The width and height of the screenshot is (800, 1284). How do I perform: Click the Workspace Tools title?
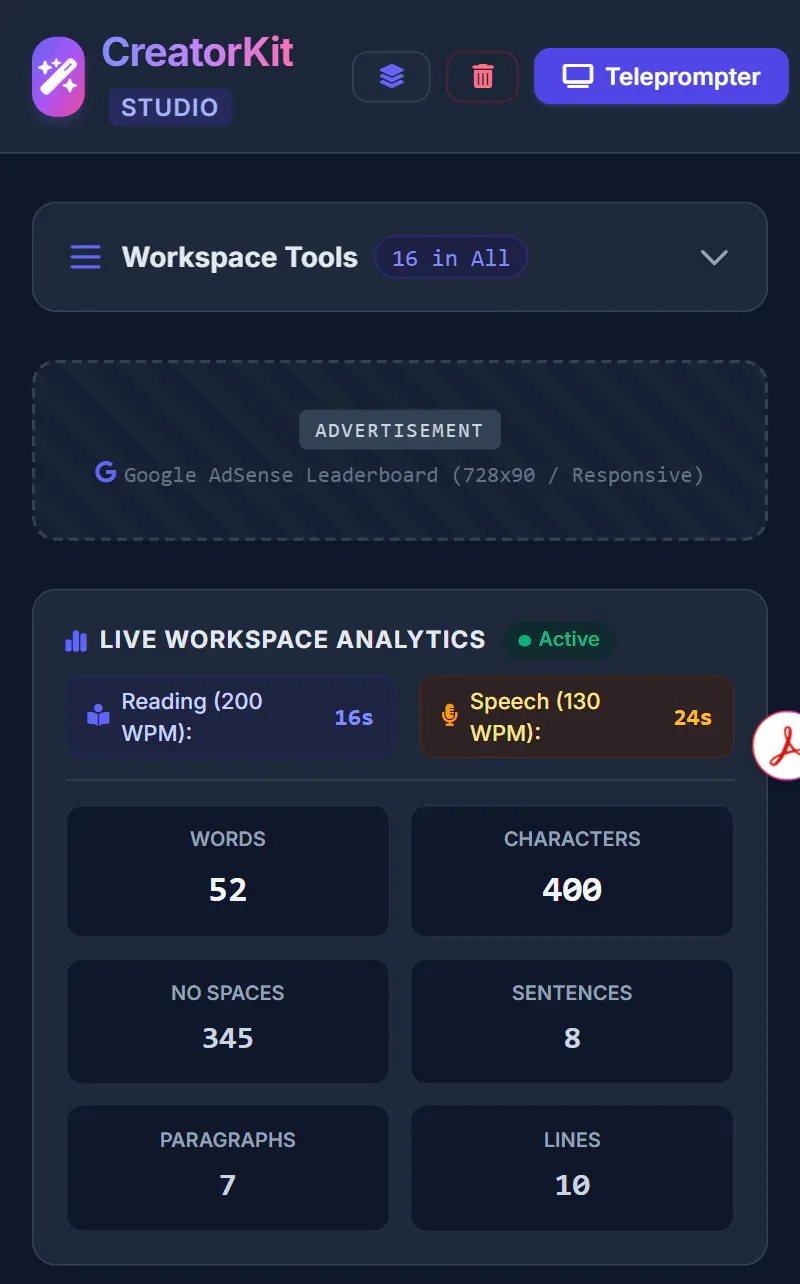point(240,258)
